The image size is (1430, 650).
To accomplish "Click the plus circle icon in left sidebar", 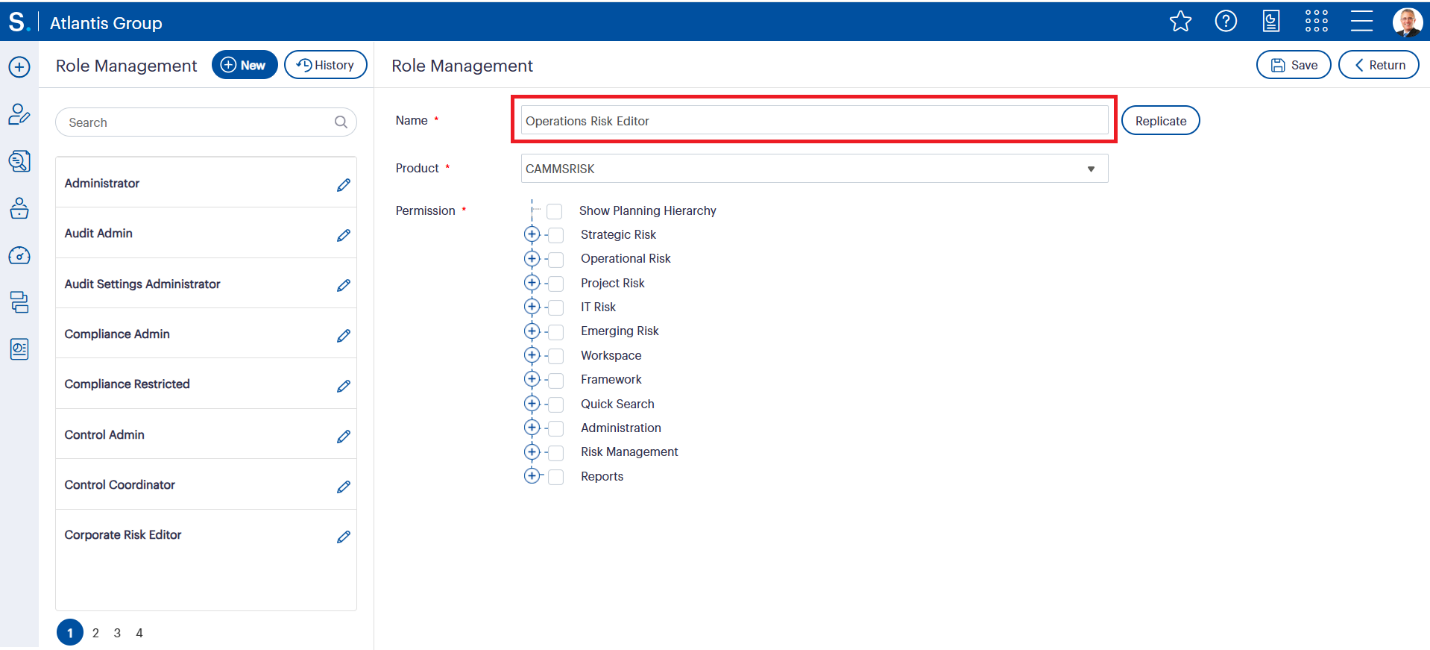I will pyautogui.click(x=19, y=67).
